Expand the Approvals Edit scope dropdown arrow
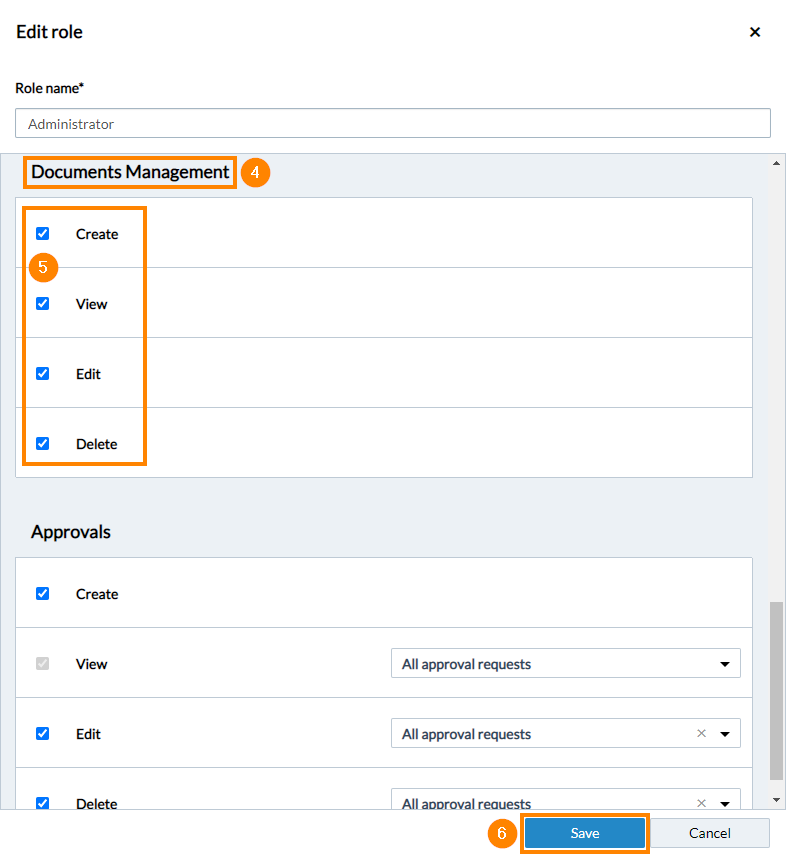 [x=725, y=734]
